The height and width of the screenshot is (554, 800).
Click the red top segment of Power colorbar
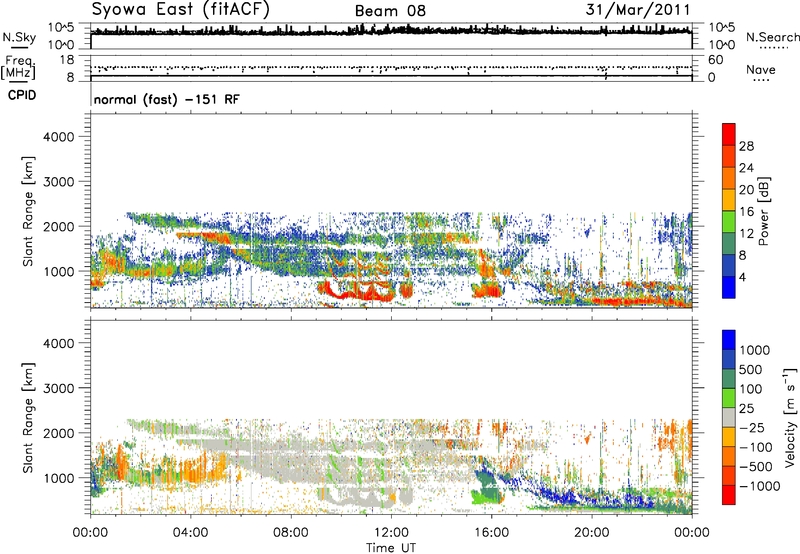pos(729,135)
